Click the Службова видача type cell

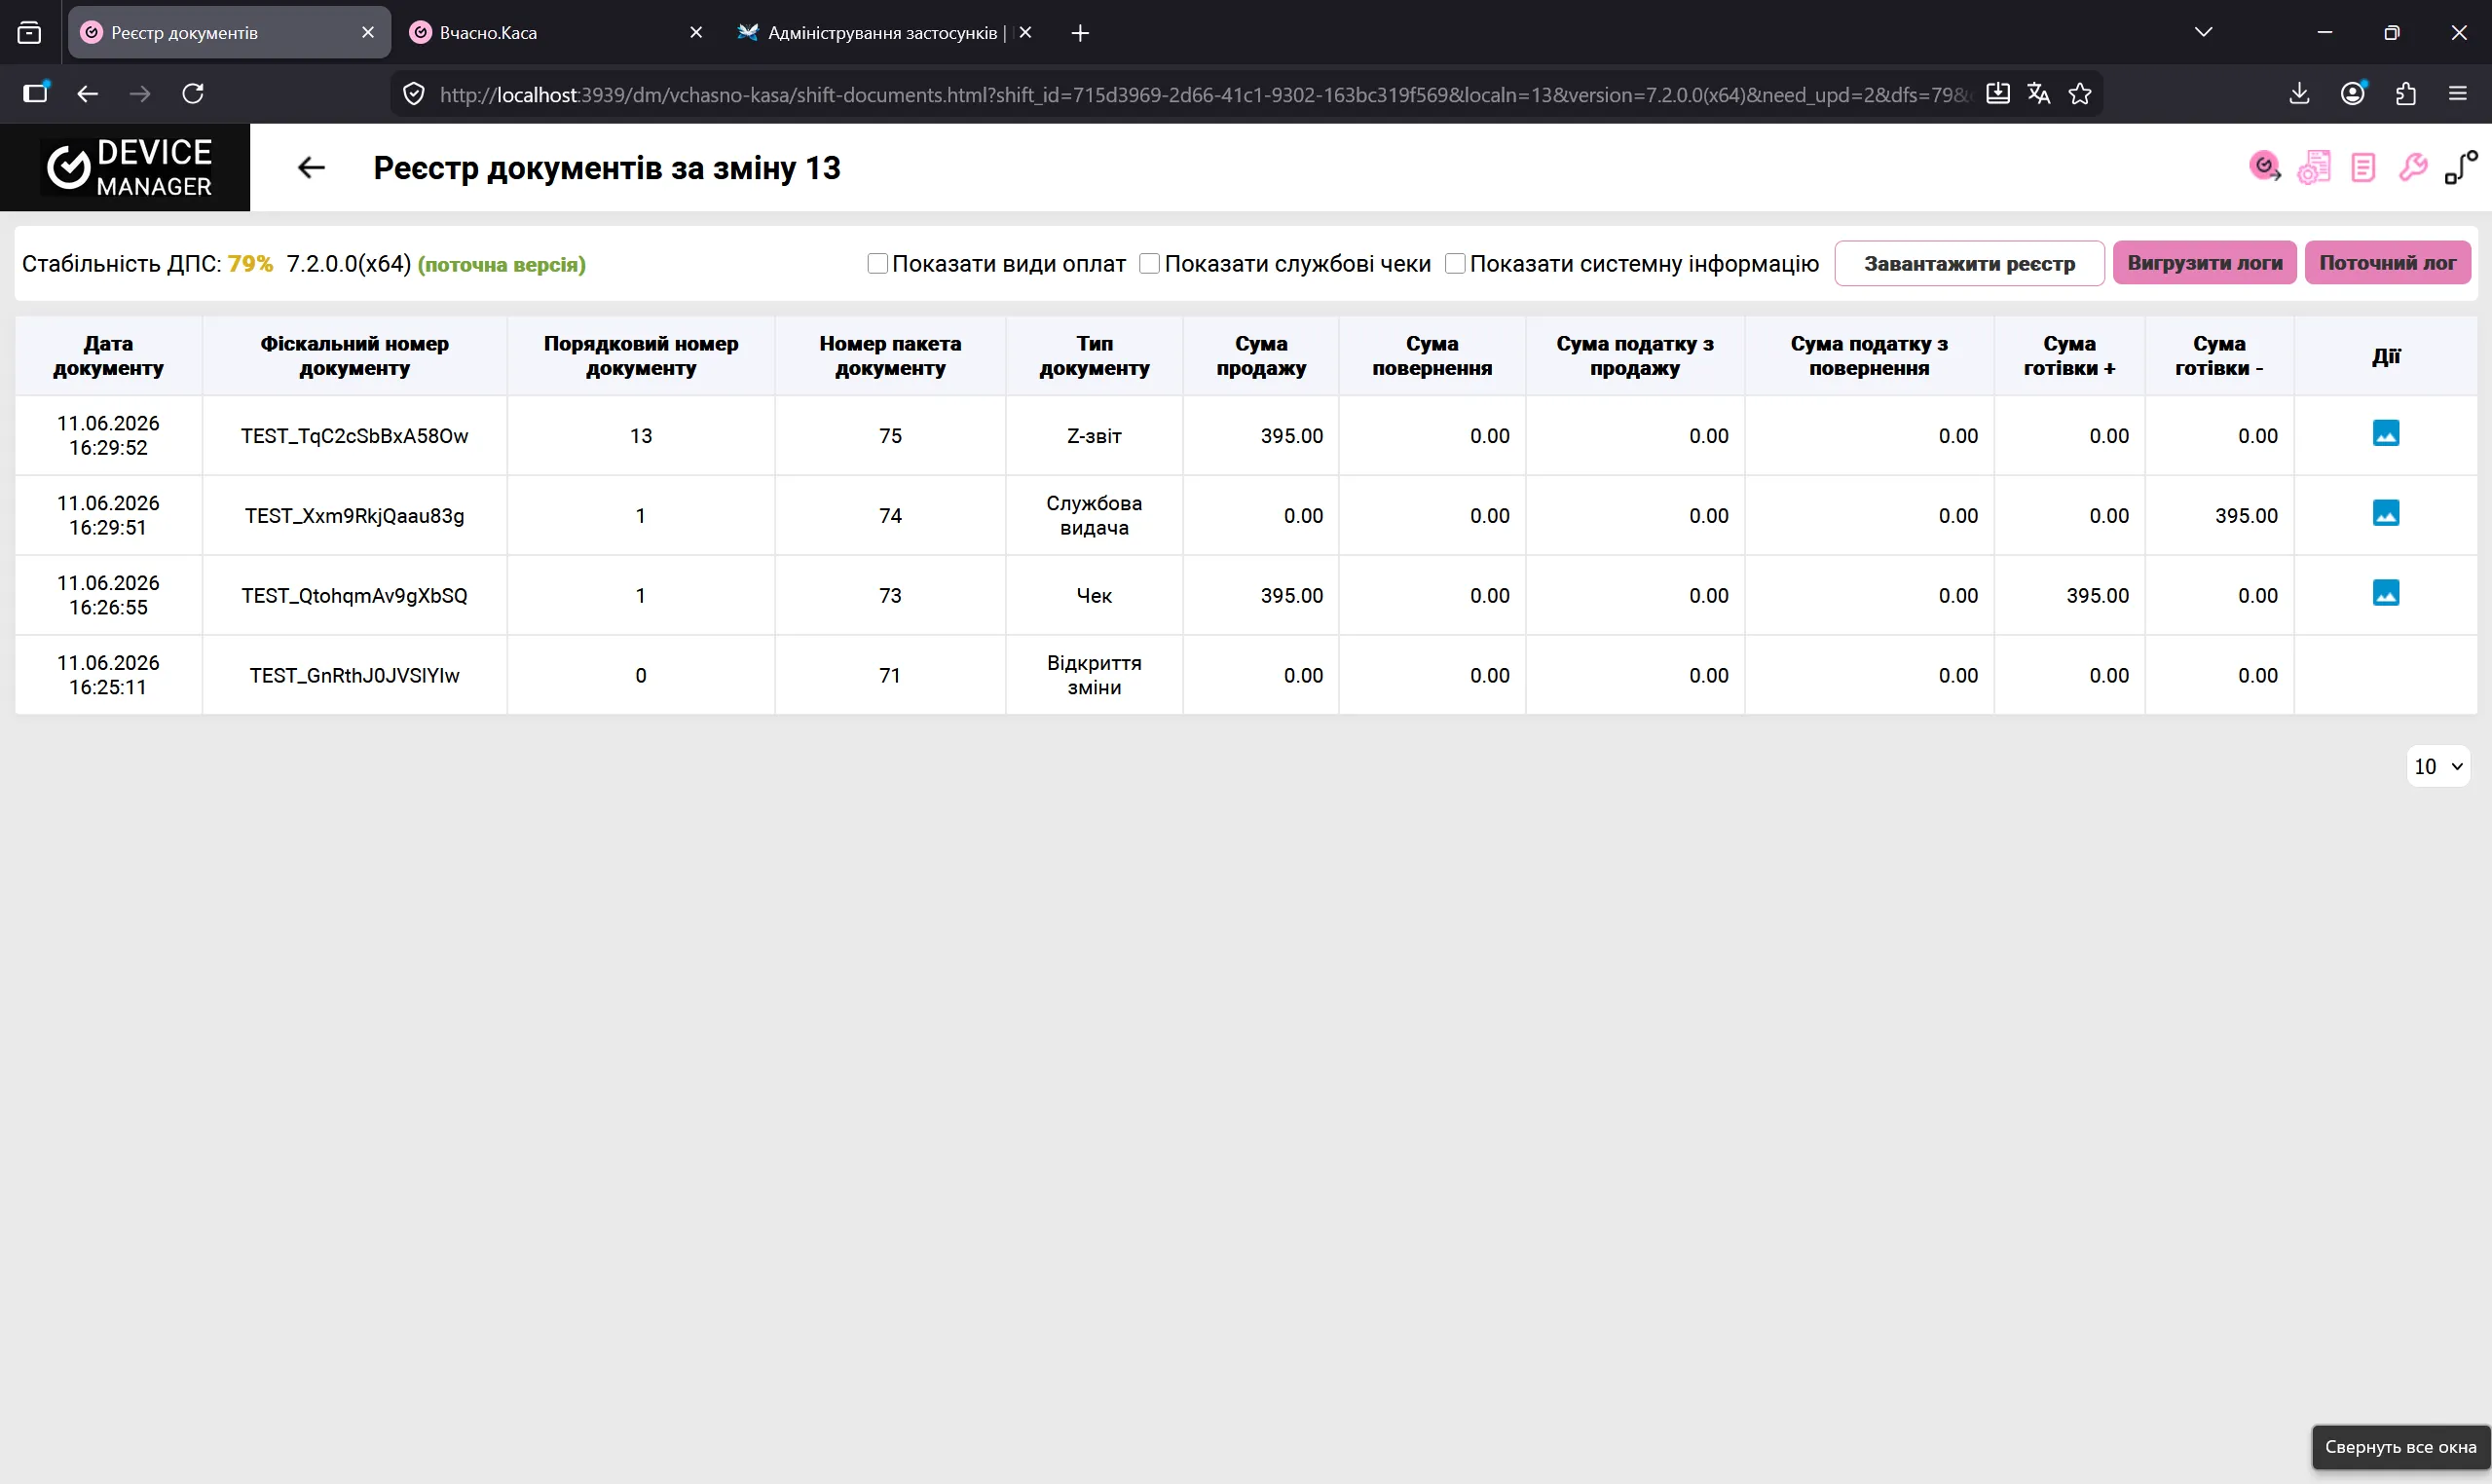pyautogui.click(x=1094, y=516)
